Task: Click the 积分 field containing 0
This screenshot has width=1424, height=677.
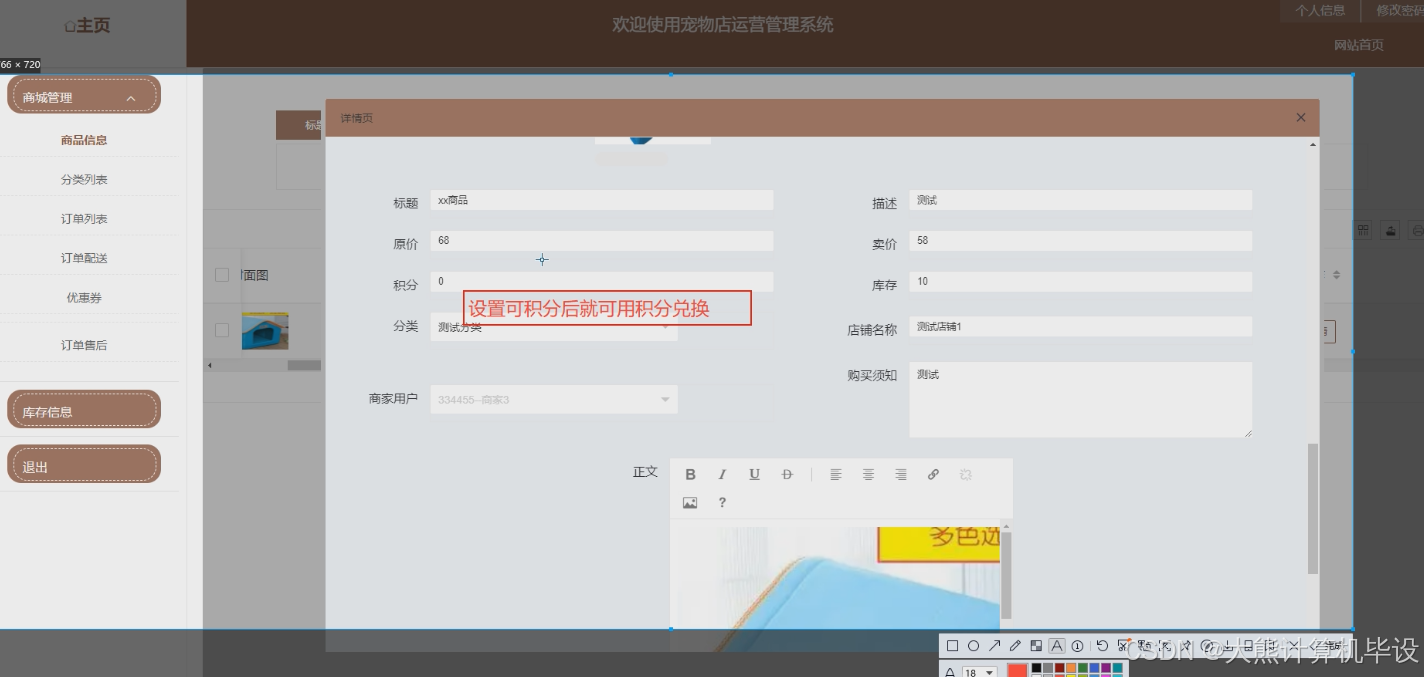Action: (602, 282)
